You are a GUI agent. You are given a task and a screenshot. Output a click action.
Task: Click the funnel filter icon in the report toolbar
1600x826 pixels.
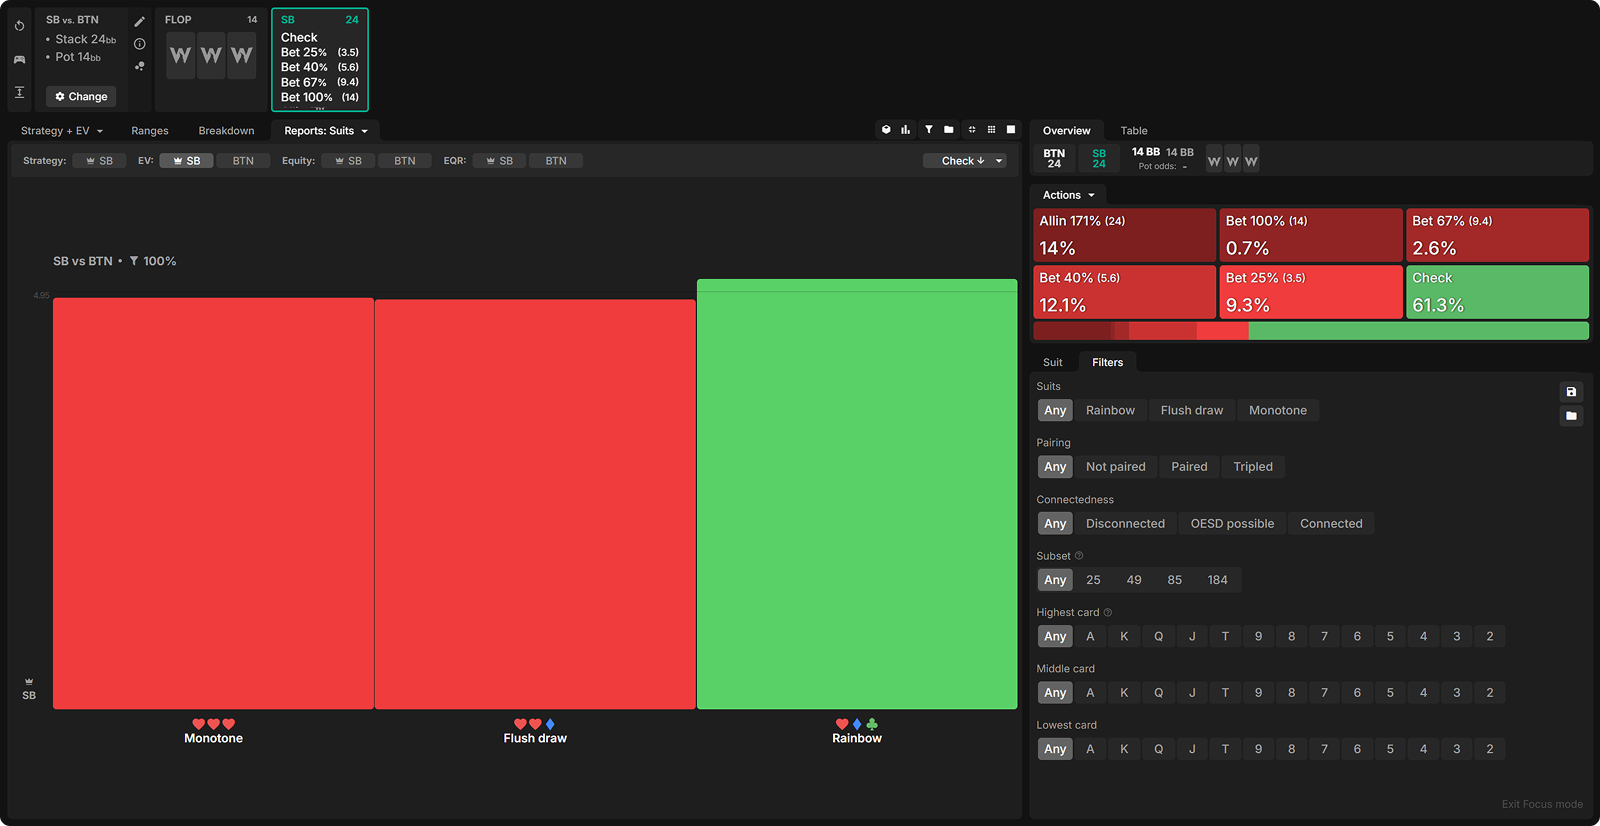[x=928, y=130]
